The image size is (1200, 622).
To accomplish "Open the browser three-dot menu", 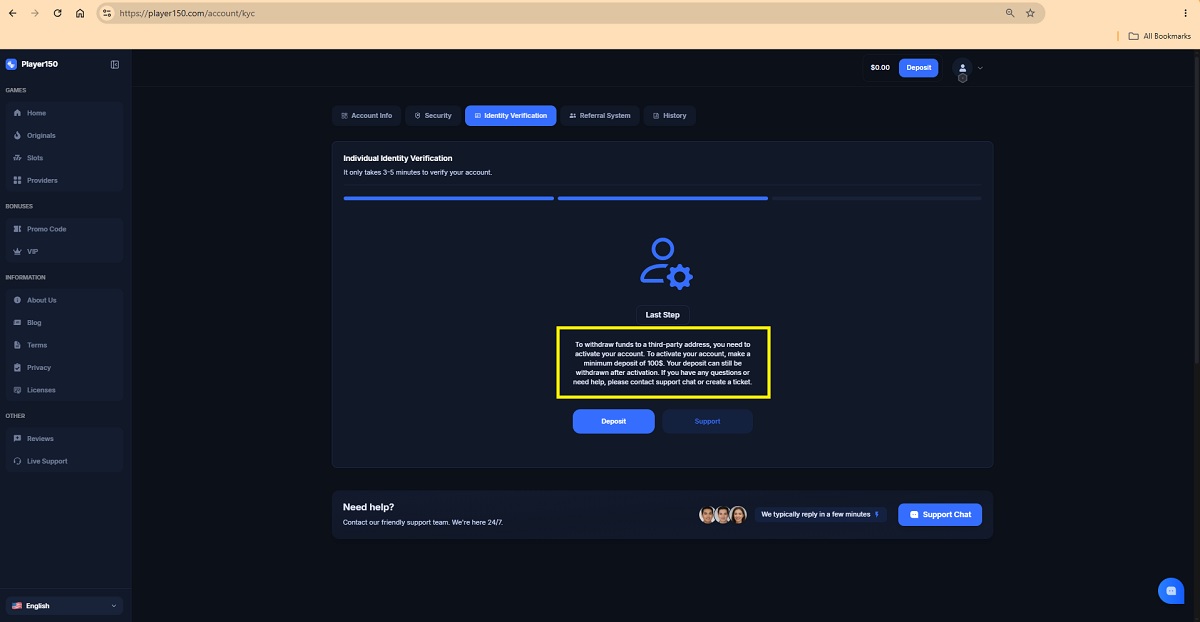I will point(1184,13).
